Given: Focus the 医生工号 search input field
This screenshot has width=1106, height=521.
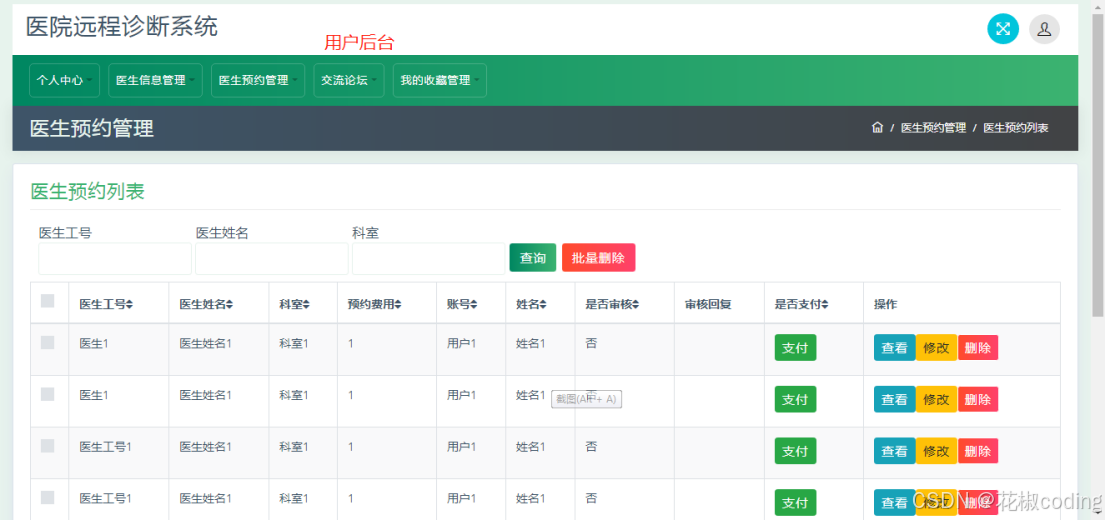Looking at the screenshot, I should [115, 259].
